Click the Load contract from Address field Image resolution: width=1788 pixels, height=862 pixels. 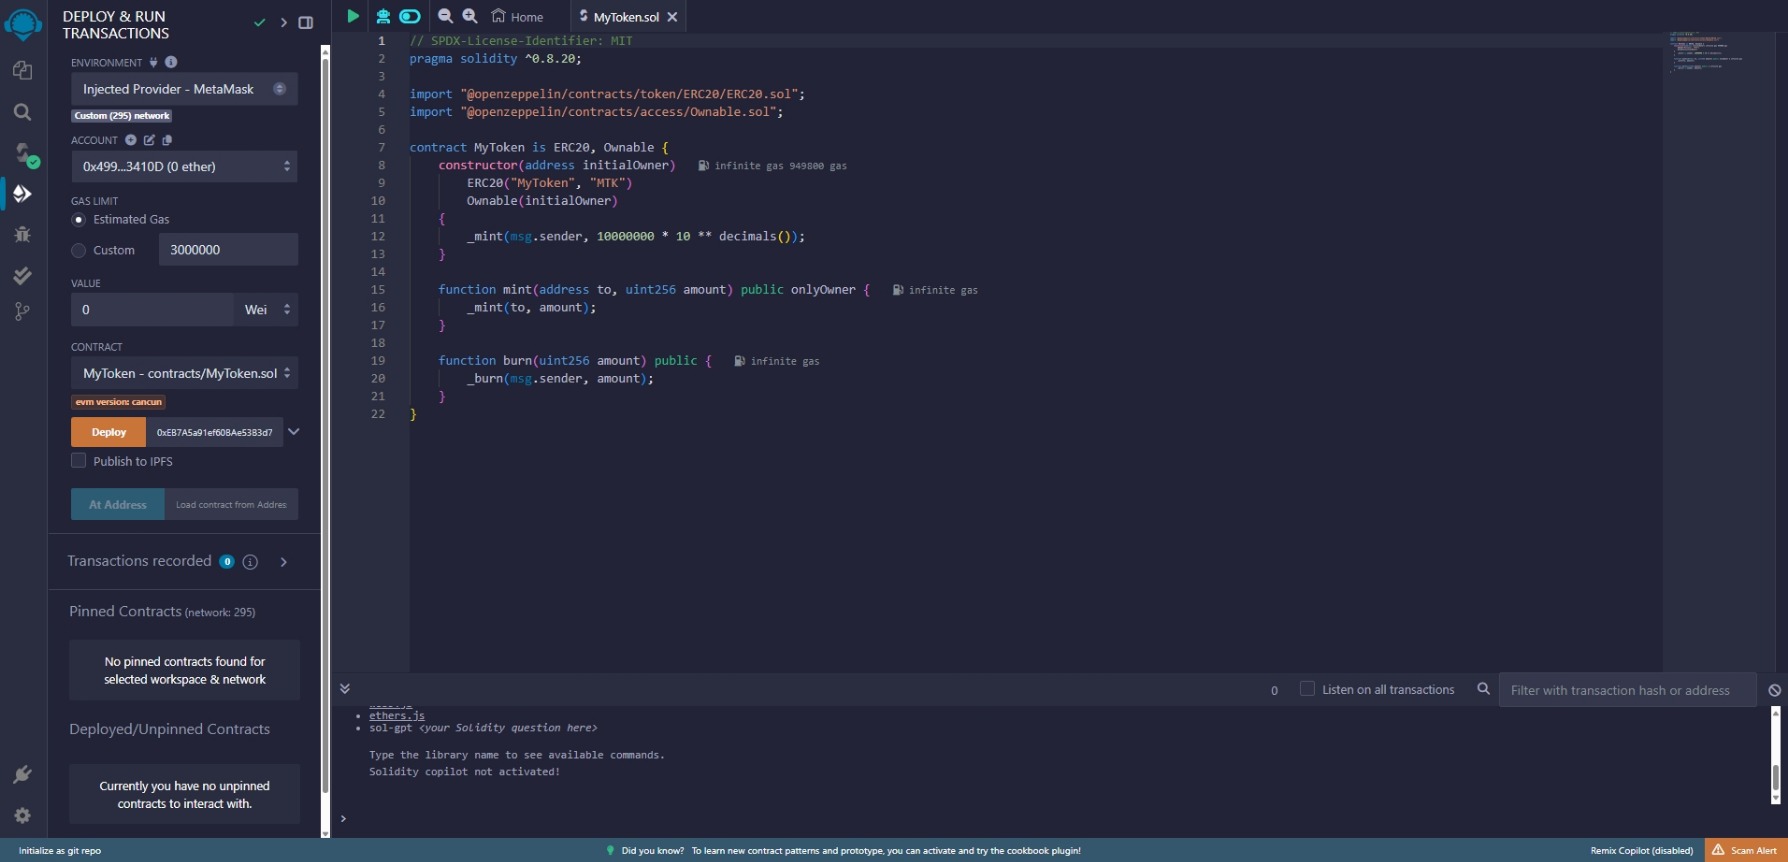[x=231, y=505]
